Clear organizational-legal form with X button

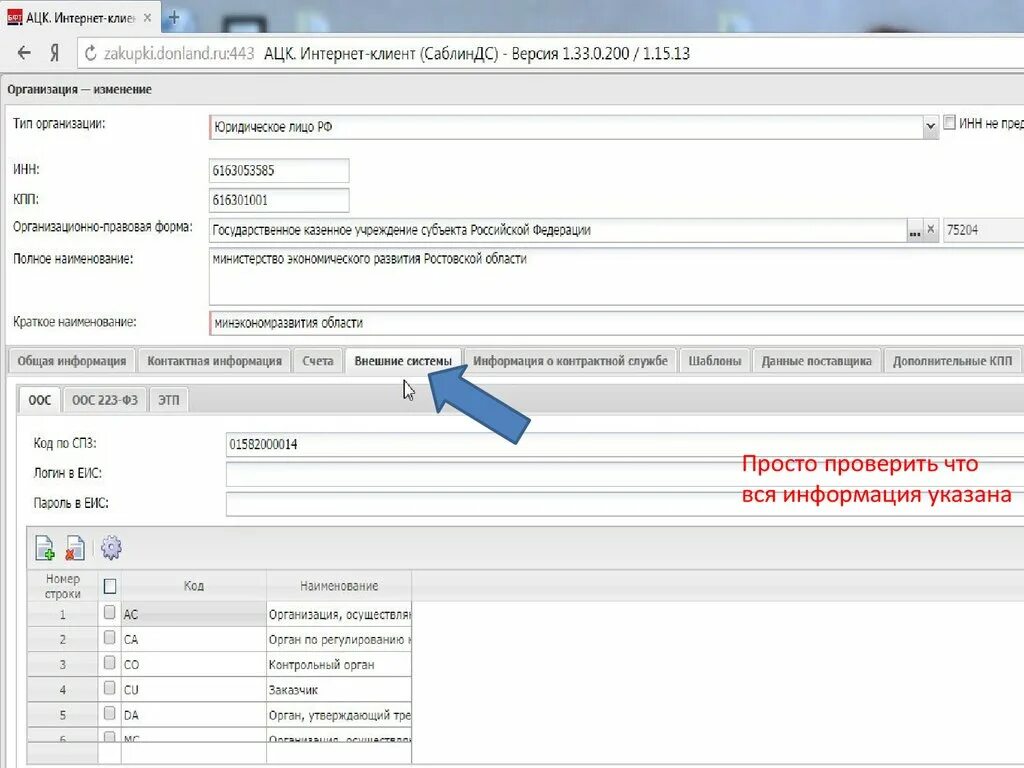tap(931, 230)
